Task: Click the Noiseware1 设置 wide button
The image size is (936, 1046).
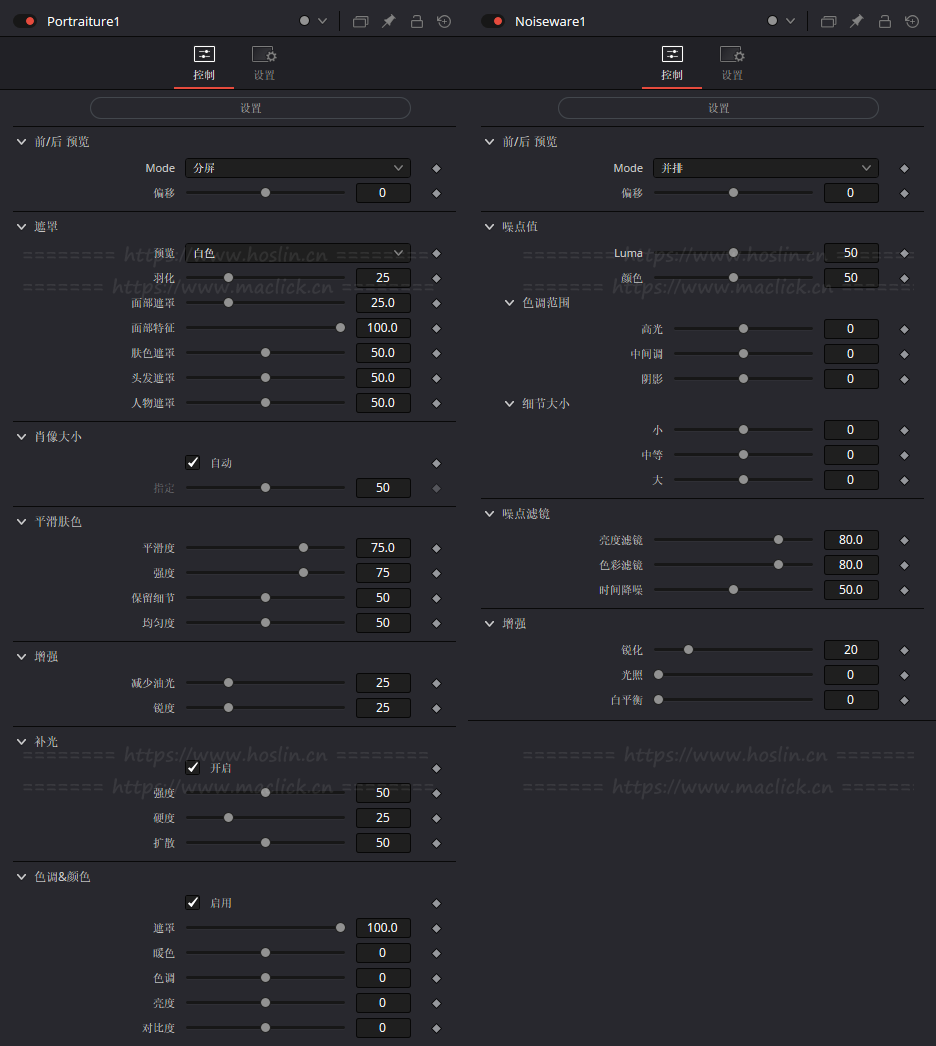Action: [718, 108]
